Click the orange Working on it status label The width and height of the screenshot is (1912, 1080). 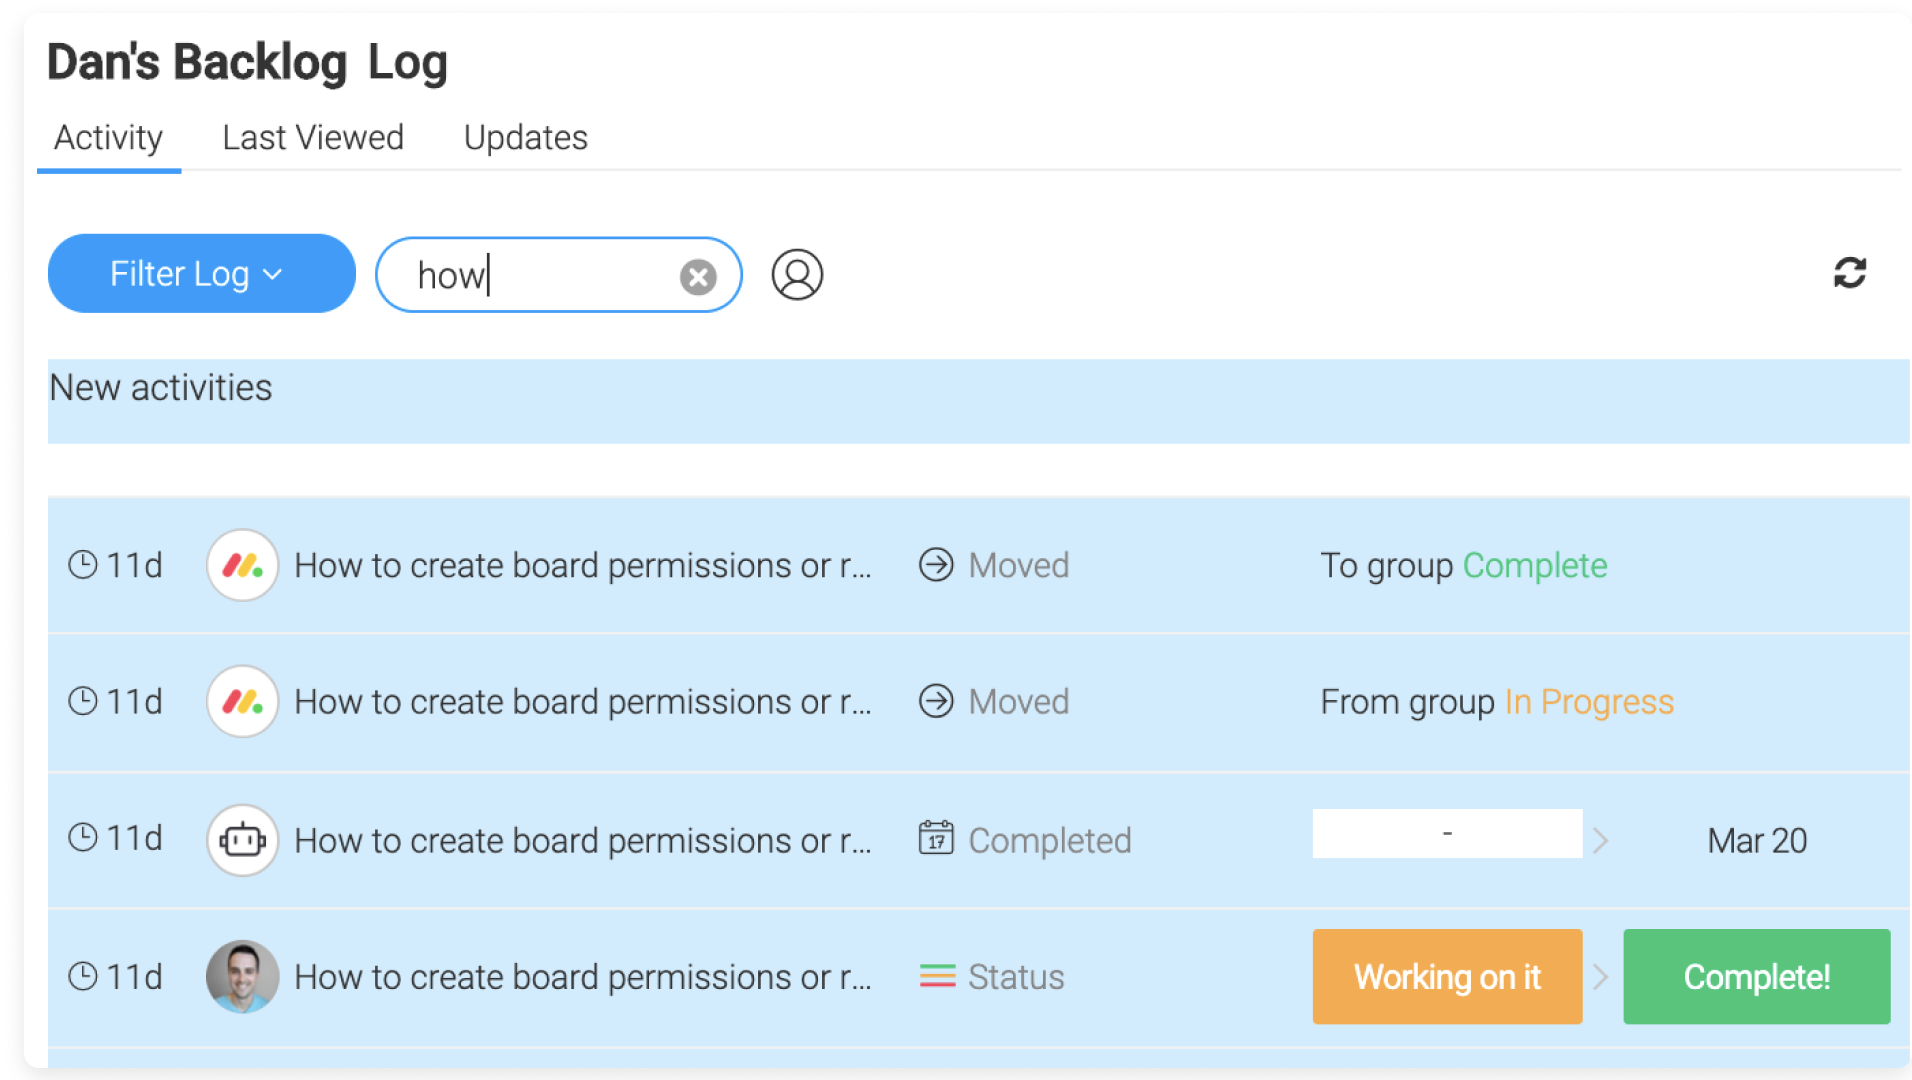click(x=1447, y=977)
